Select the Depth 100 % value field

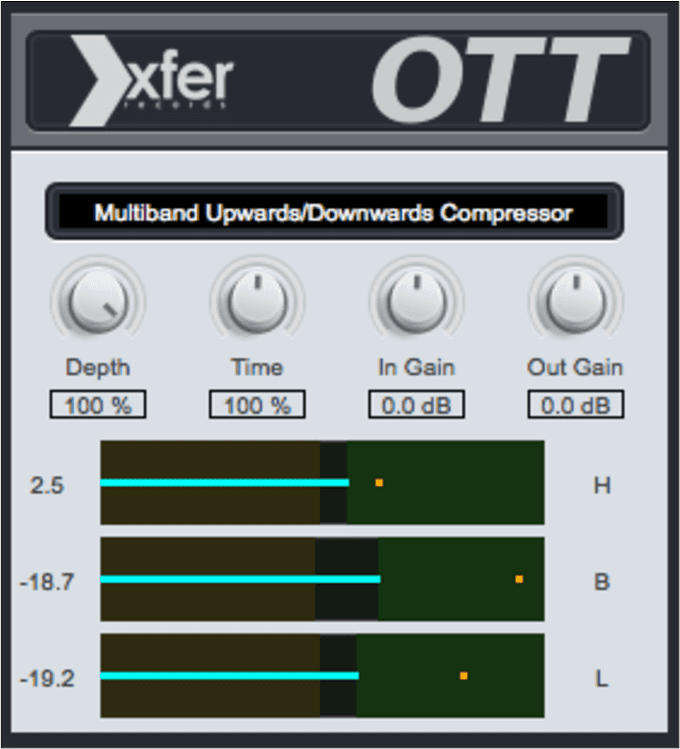click(x=98, y=405)
